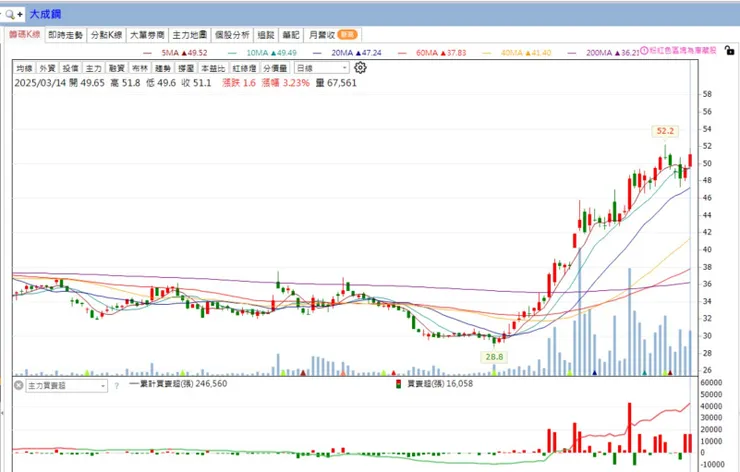Click the 10MA legend label
The width and height of the screenshot is (740, 472).
click(x=271, y=53)
